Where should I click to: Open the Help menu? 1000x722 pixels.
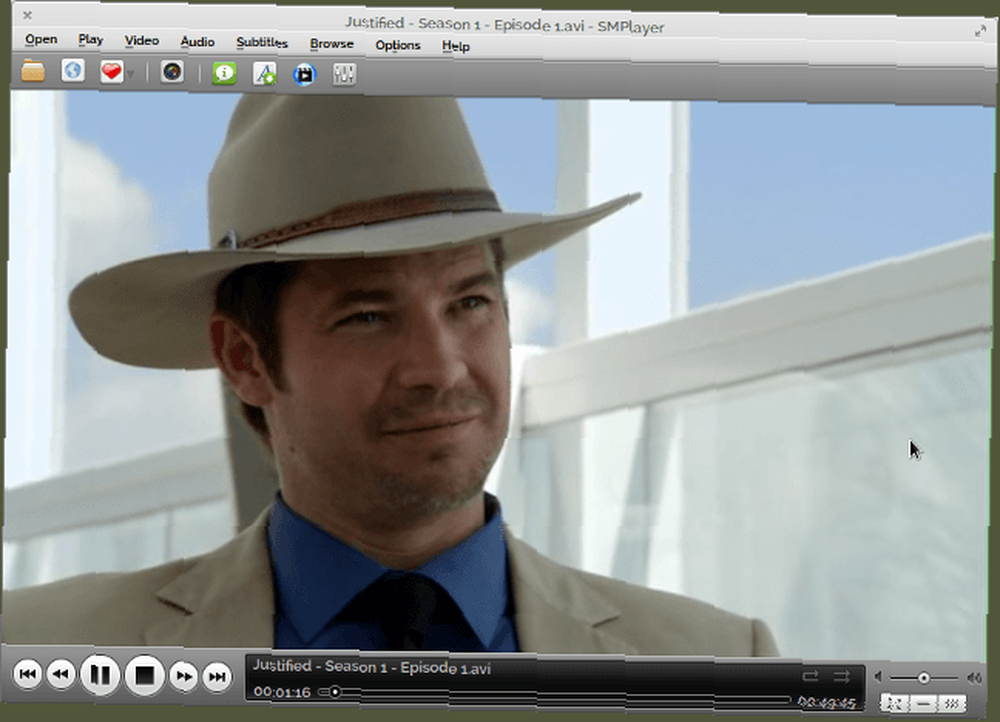(455, 46)
